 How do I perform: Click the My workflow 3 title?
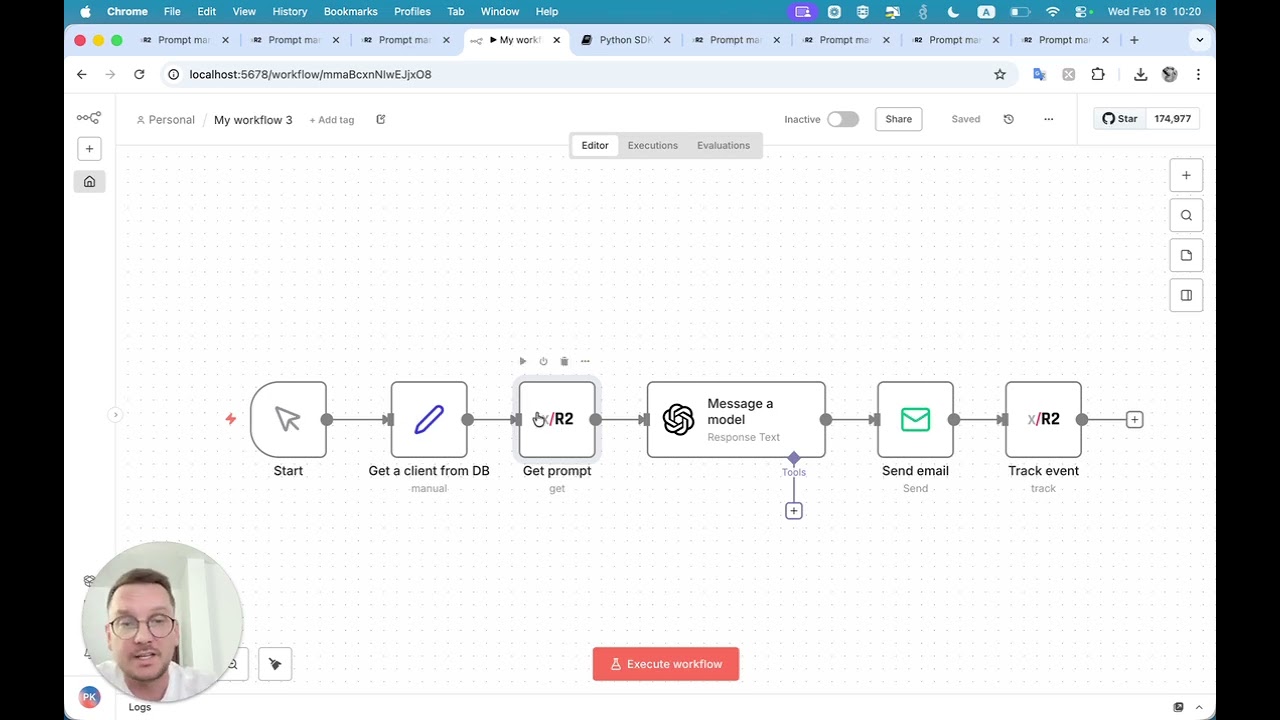pos(253,120)
